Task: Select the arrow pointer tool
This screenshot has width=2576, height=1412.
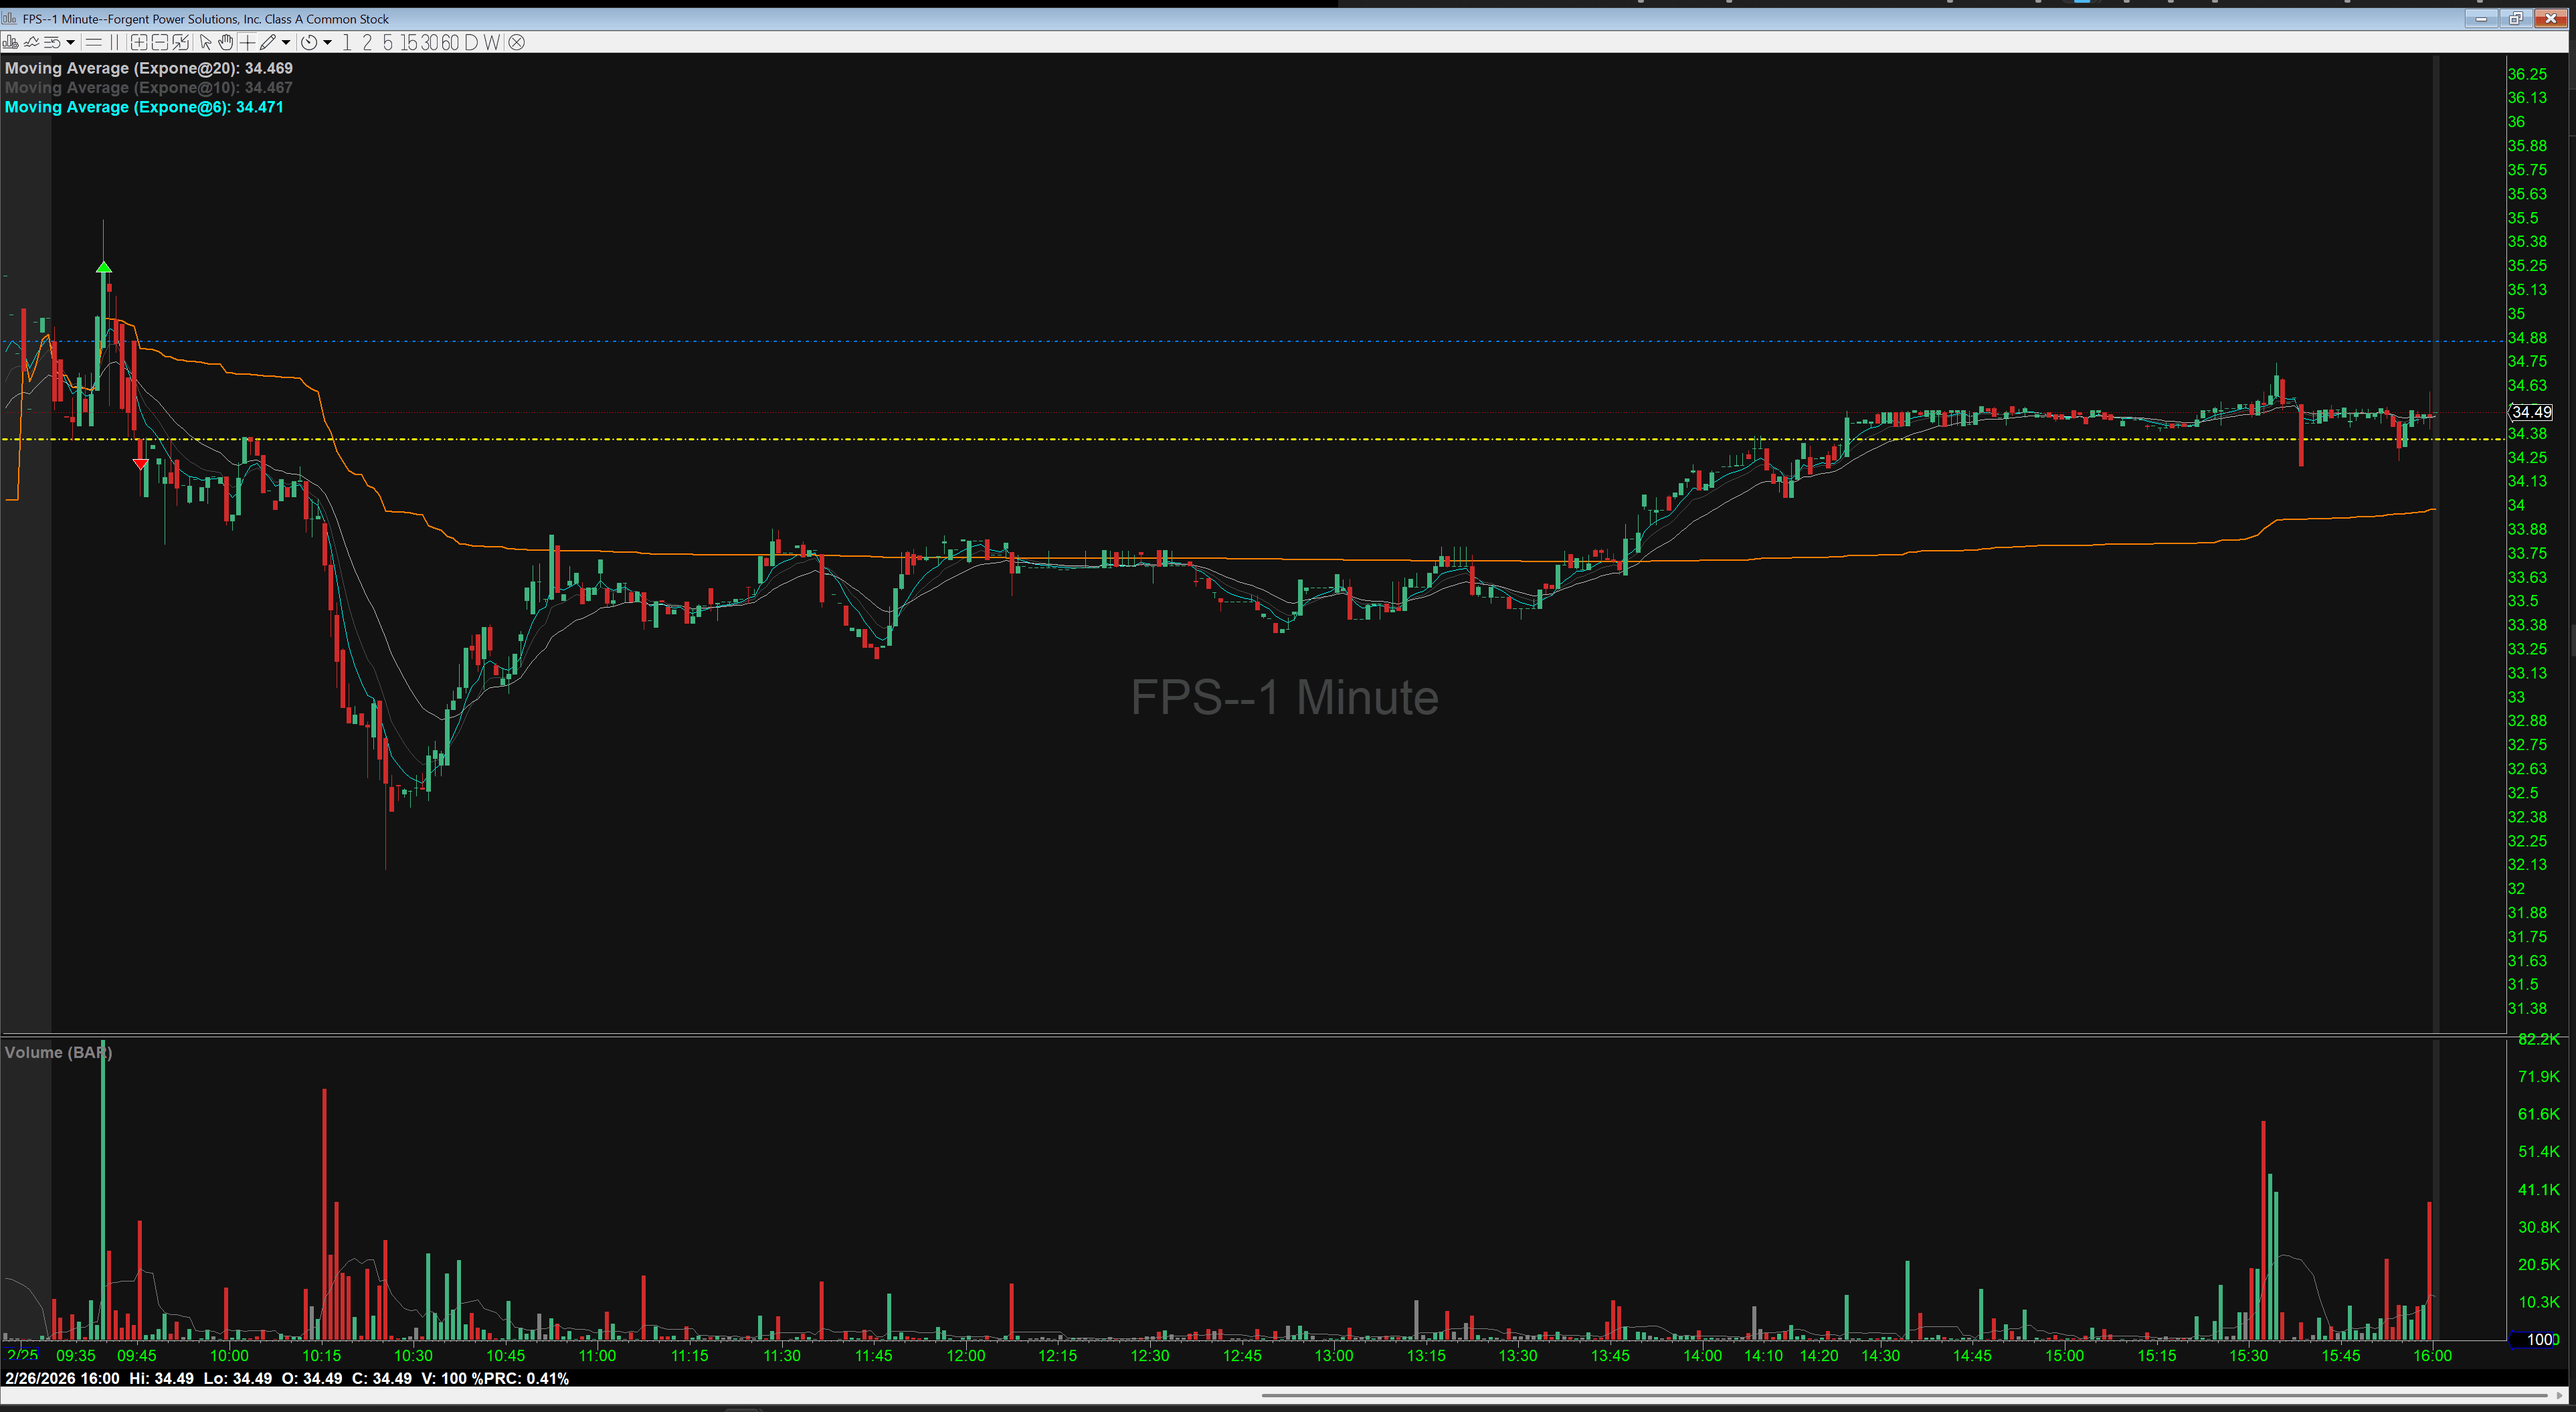Action: 205,42
